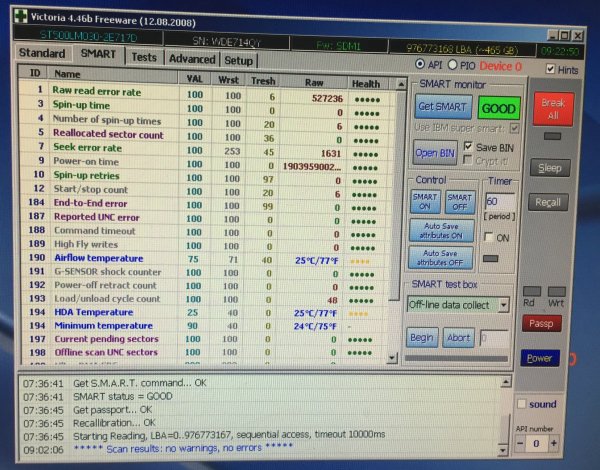The image size is (600, 470).
Task: Click the Wrt indicator box
Action: pos(556,292)
